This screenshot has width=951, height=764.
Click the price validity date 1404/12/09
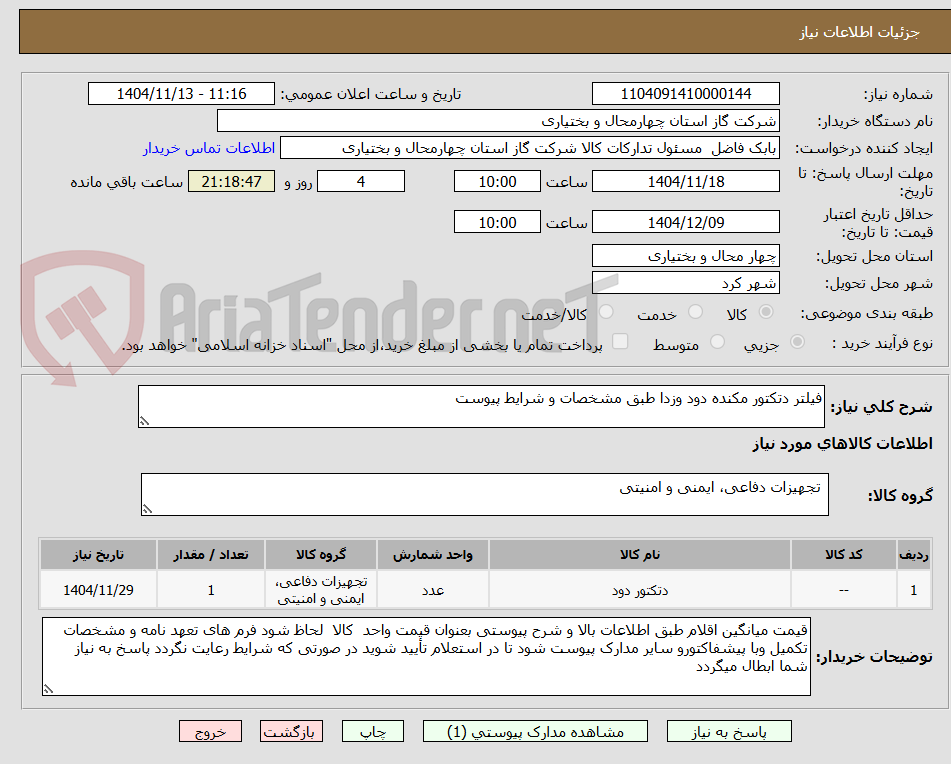point(685,222)
